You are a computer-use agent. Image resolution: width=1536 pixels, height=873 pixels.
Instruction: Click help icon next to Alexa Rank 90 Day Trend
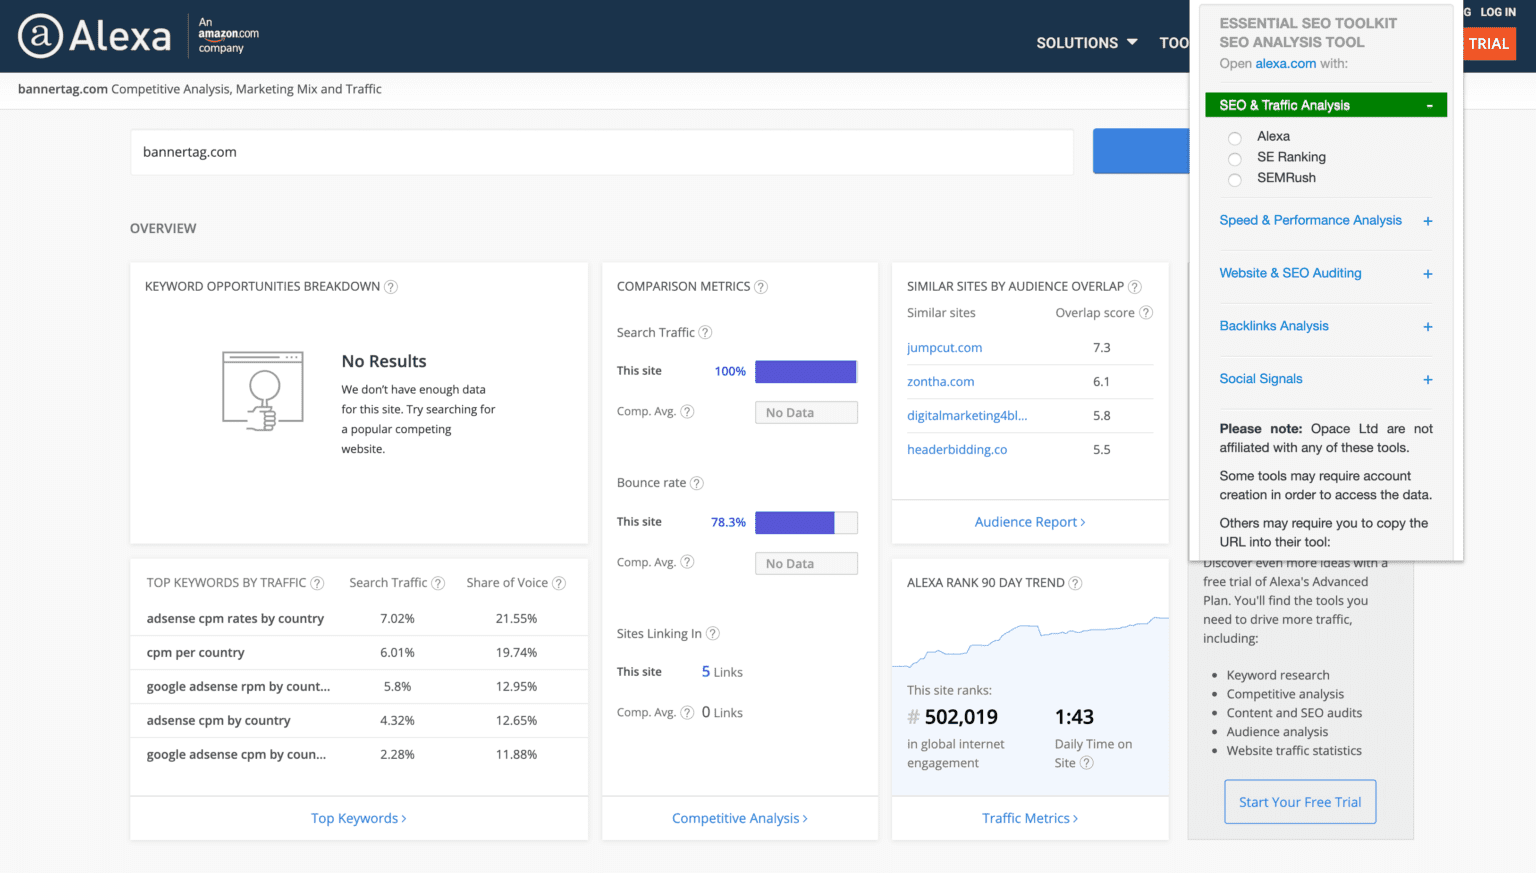1075,583
